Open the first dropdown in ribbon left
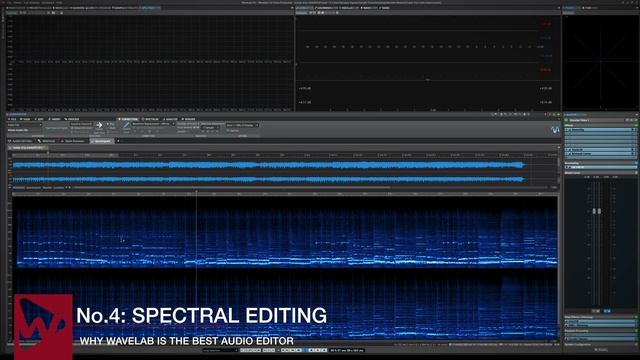This screenshot has height=360, width=640. click(24, 125)
